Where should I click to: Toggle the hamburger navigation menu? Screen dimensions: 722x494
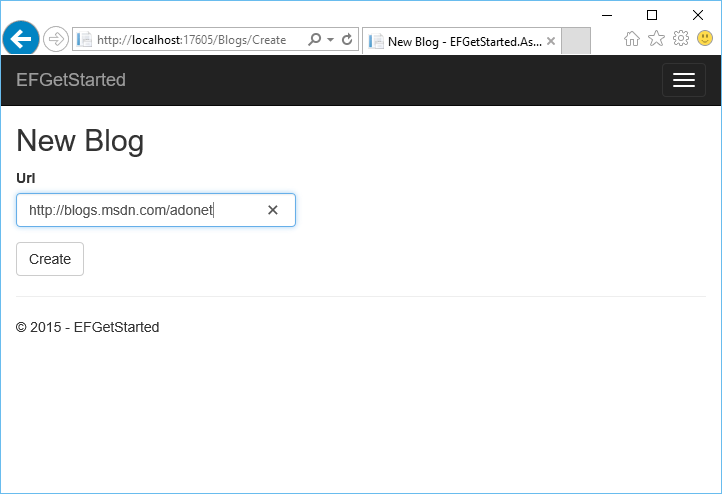[x=684, y=80]
